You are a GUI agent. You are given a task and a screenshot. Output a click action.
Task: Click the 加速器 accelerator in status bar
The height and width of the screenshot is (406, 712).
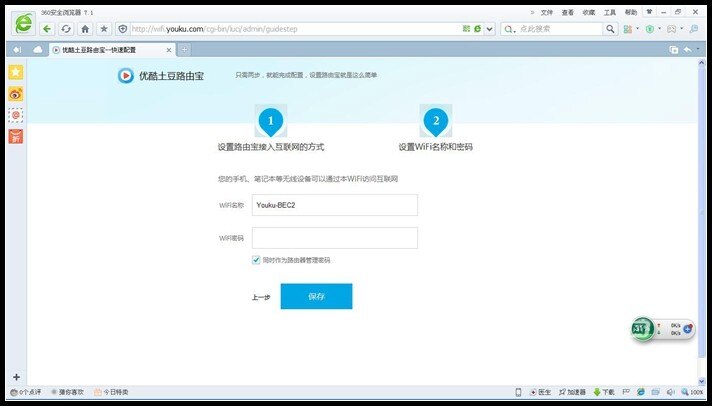[571, 392]
